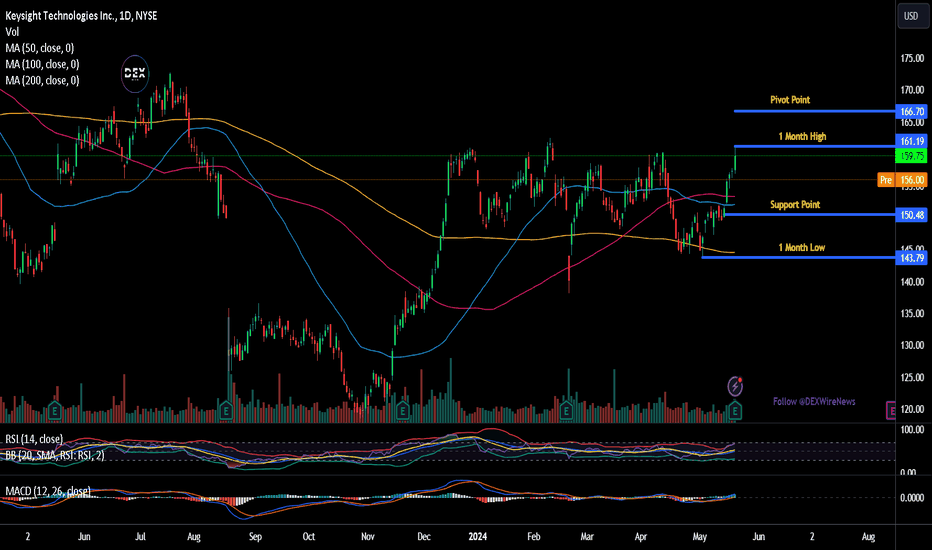Click the 161.19 price label
The height and width of the screenshot is (550, 932).
[912, 142]
